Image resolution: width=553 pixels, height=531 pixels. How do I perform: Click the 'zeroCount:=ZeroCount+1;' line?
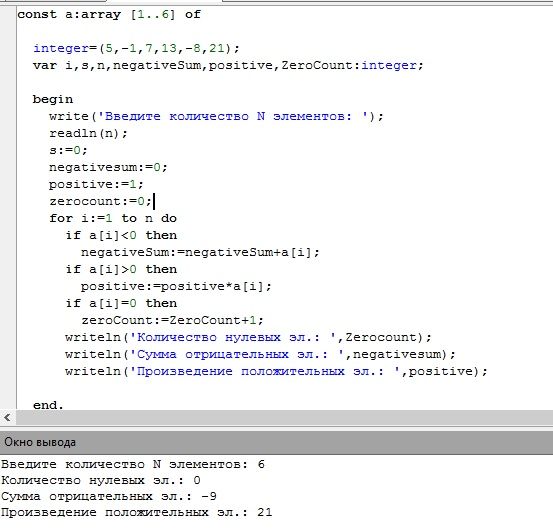point(172,320)
